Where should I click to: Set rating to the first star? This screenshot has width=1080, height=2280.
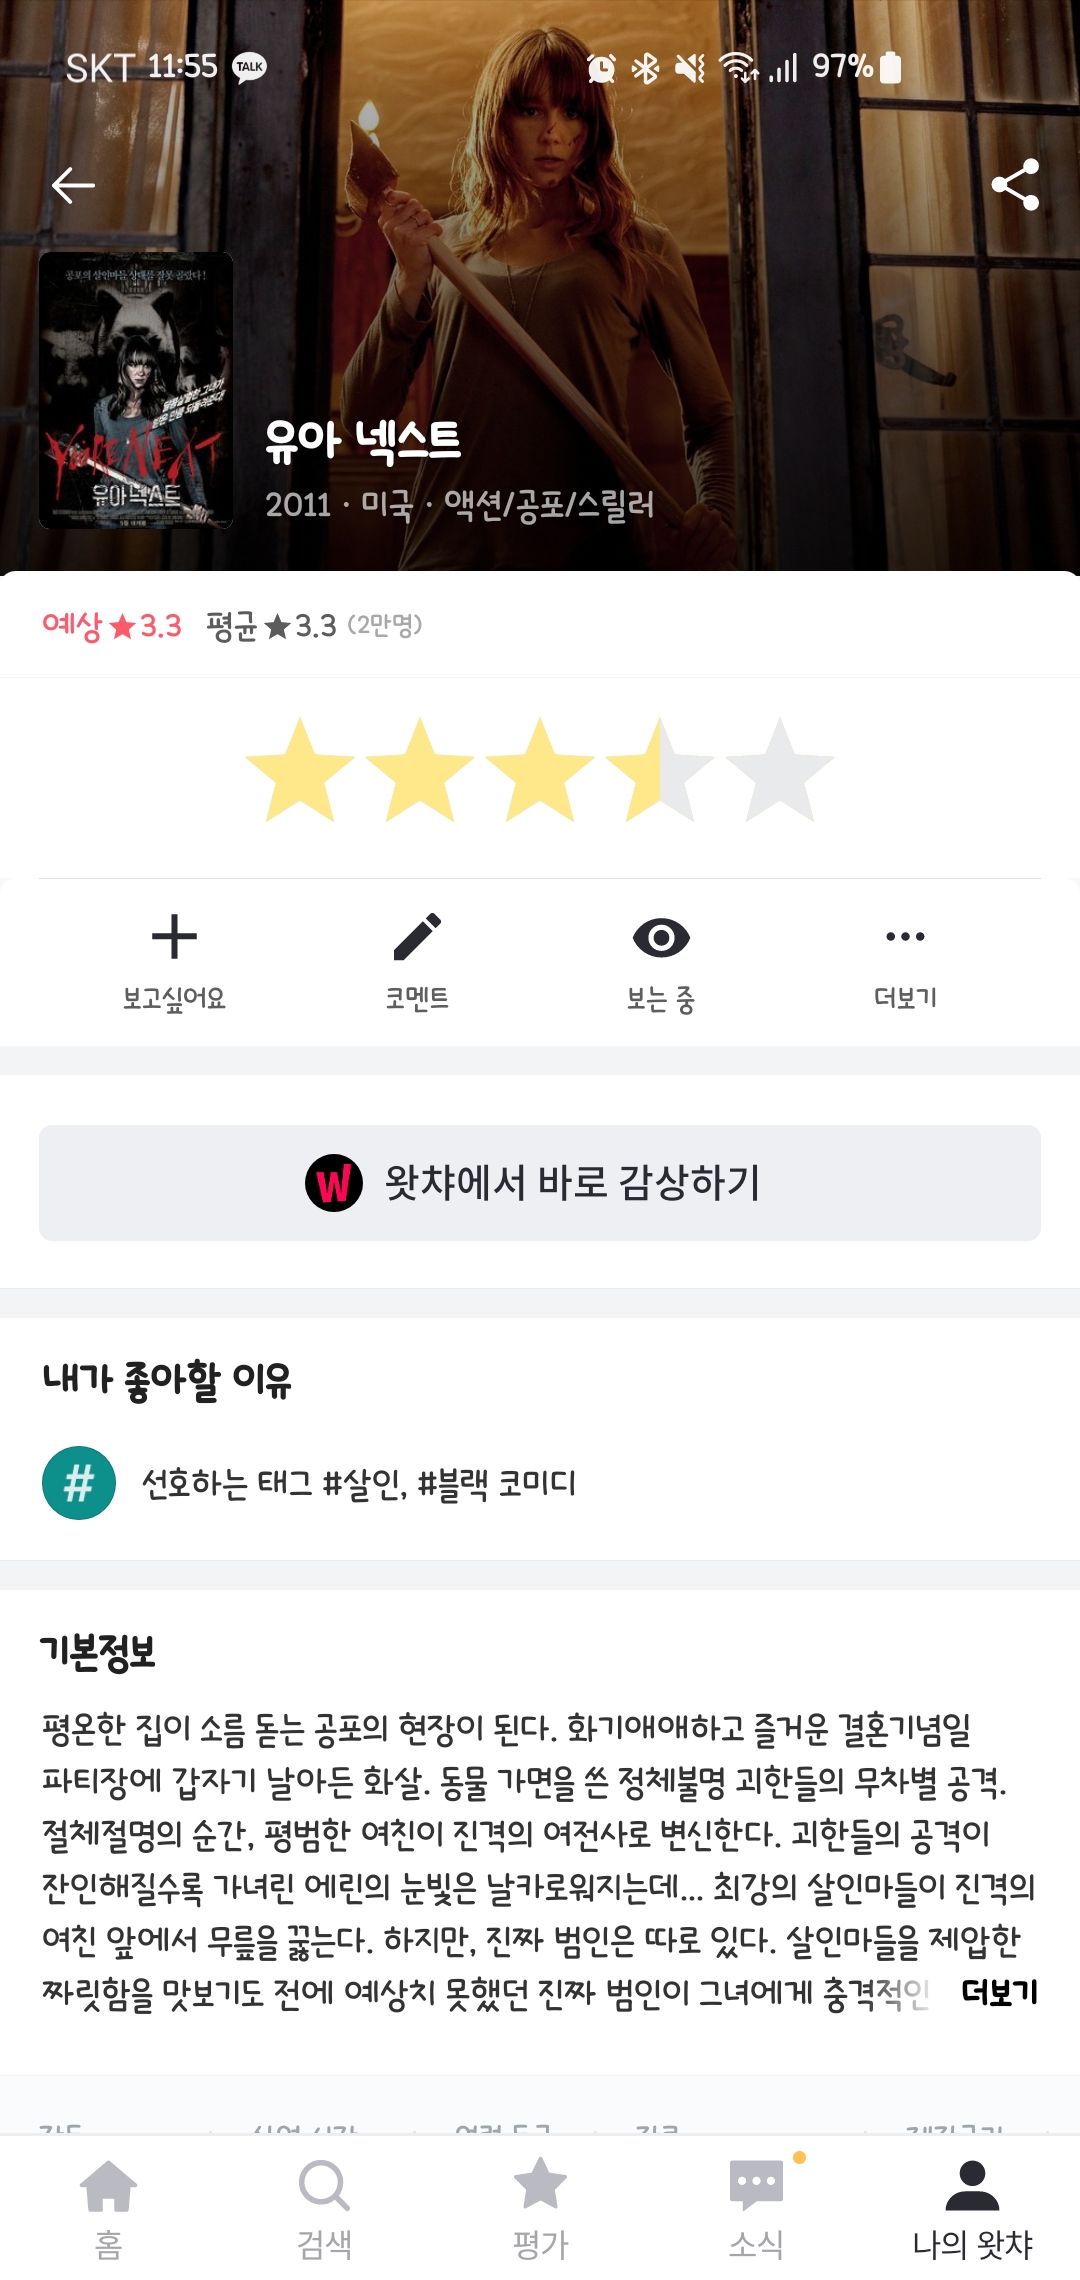point(300,770)
